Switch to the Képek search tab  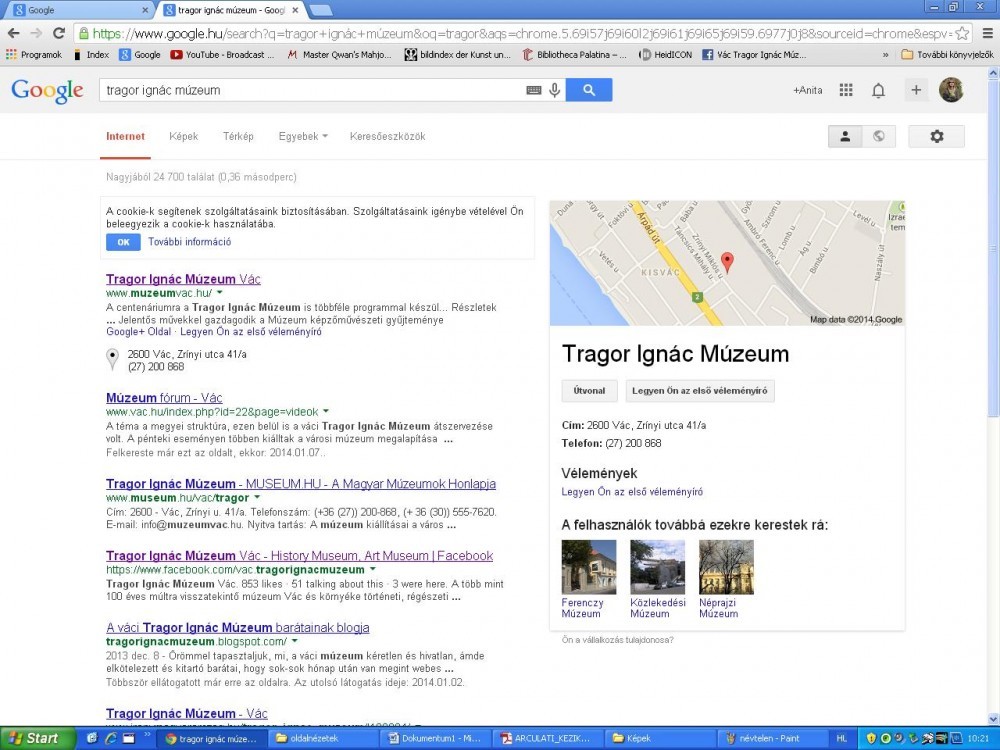pyautogui.click(x=183, y=137)
